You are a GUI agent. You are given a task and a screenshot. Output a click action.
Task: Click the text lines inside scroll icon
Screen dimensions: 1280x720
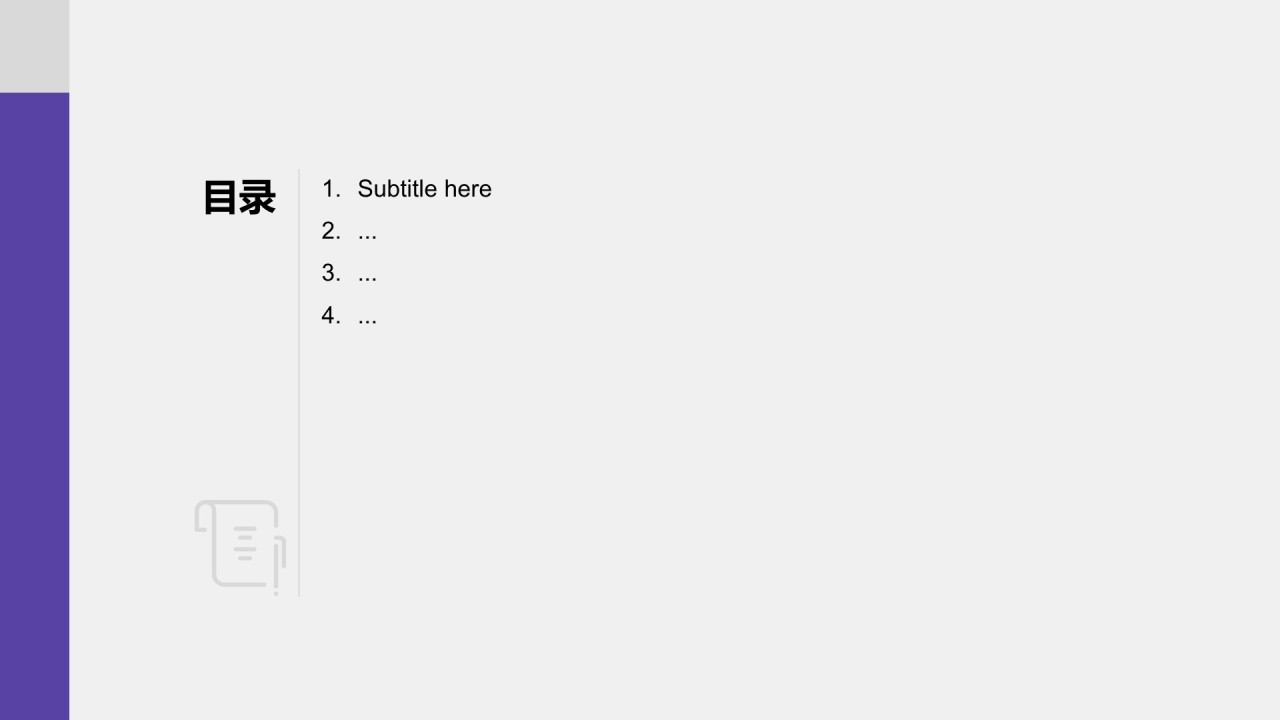coord(245,543)
